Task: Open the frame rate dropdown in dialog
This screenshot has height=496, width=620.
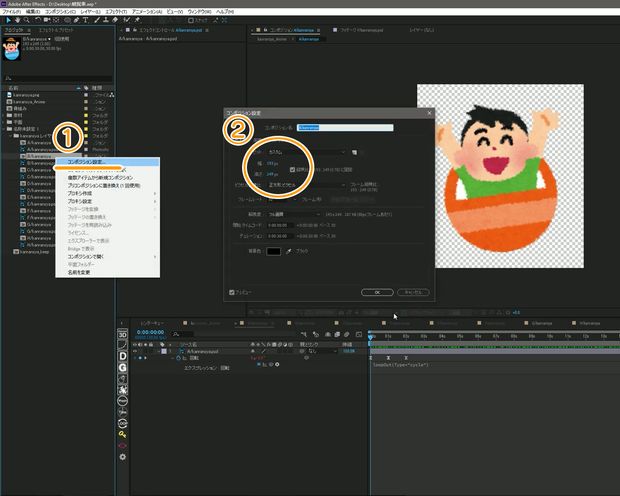Action: click(x=283, y=200)
